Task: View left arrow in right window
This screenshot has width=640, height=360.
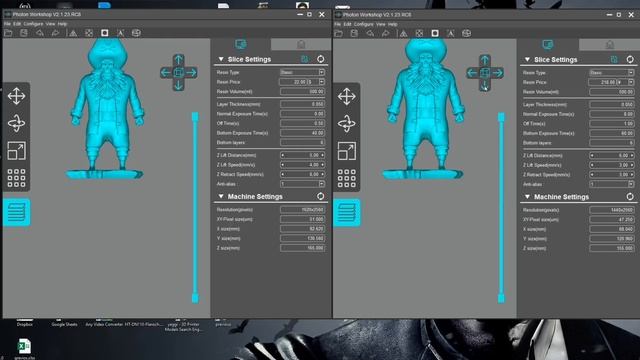Action: click(472, 73)
